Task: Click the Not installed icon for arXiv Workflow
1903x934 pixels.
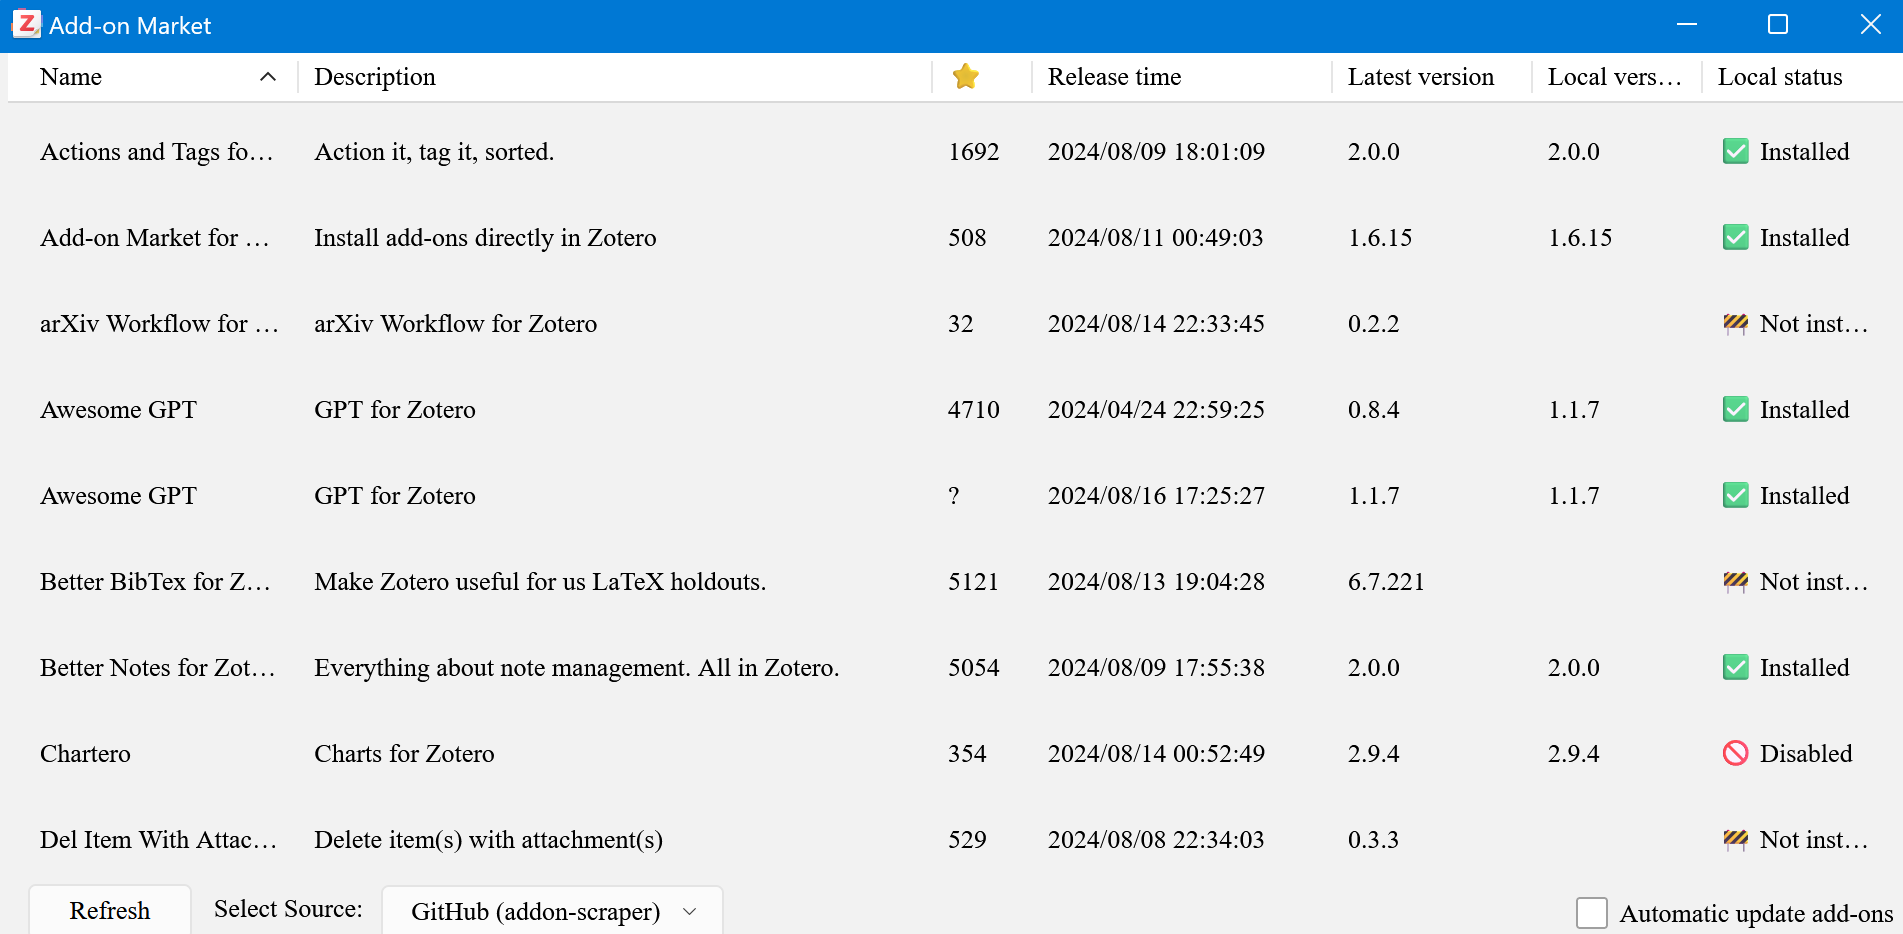Action: click(1736, 323)
